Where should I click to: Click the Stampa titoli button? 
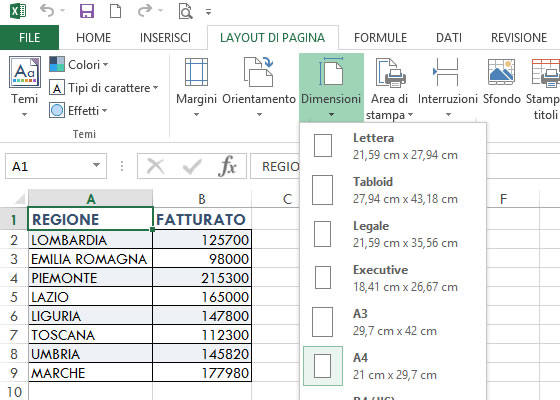[543, 88]
